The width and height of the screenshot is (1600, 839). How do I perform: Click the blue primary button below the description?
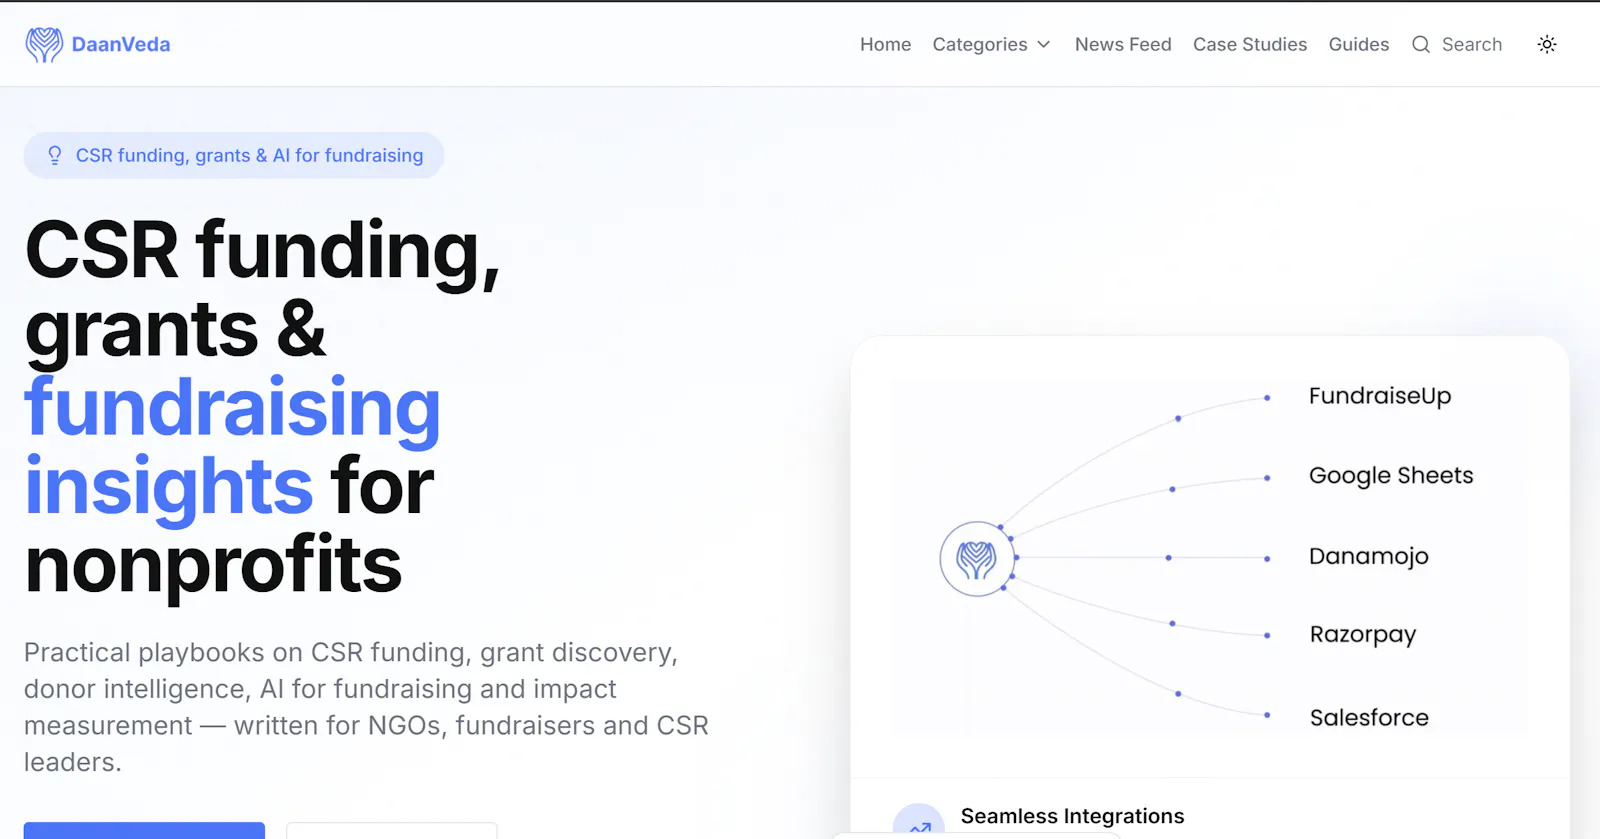(x=144, y=831)
